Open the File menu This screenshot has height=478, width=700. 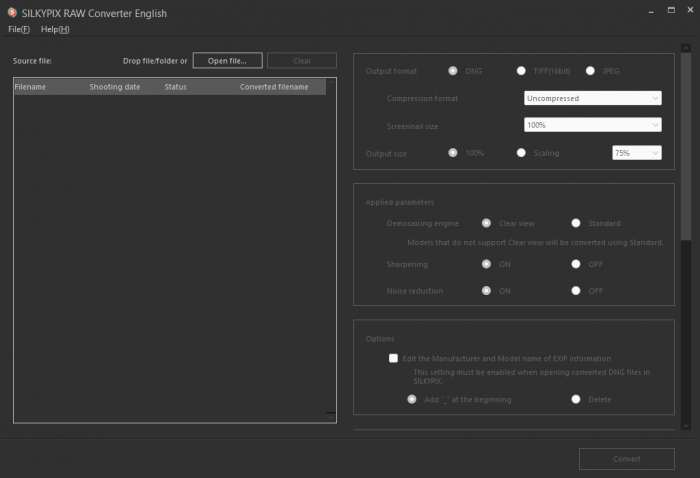tap(19, 30)
